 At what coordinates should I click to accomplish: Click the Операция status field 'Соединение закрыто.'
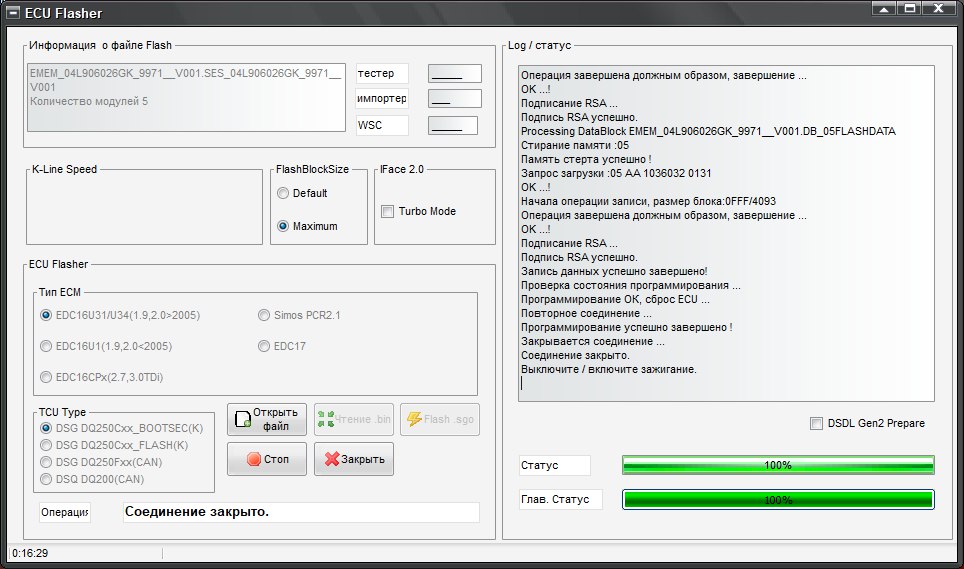301,512
